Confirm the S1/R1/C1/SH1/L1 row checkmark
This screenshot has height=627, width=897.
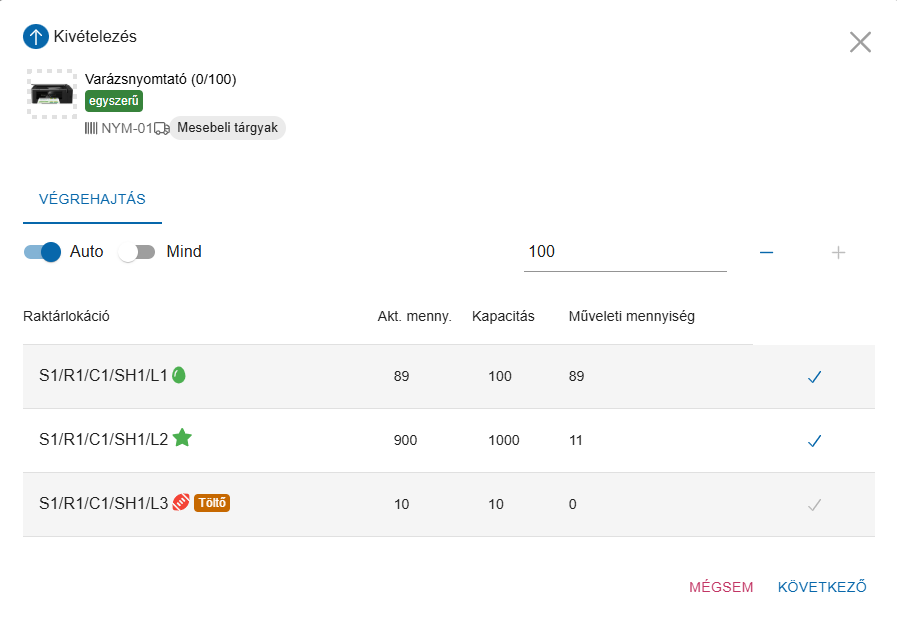(814, 377)
